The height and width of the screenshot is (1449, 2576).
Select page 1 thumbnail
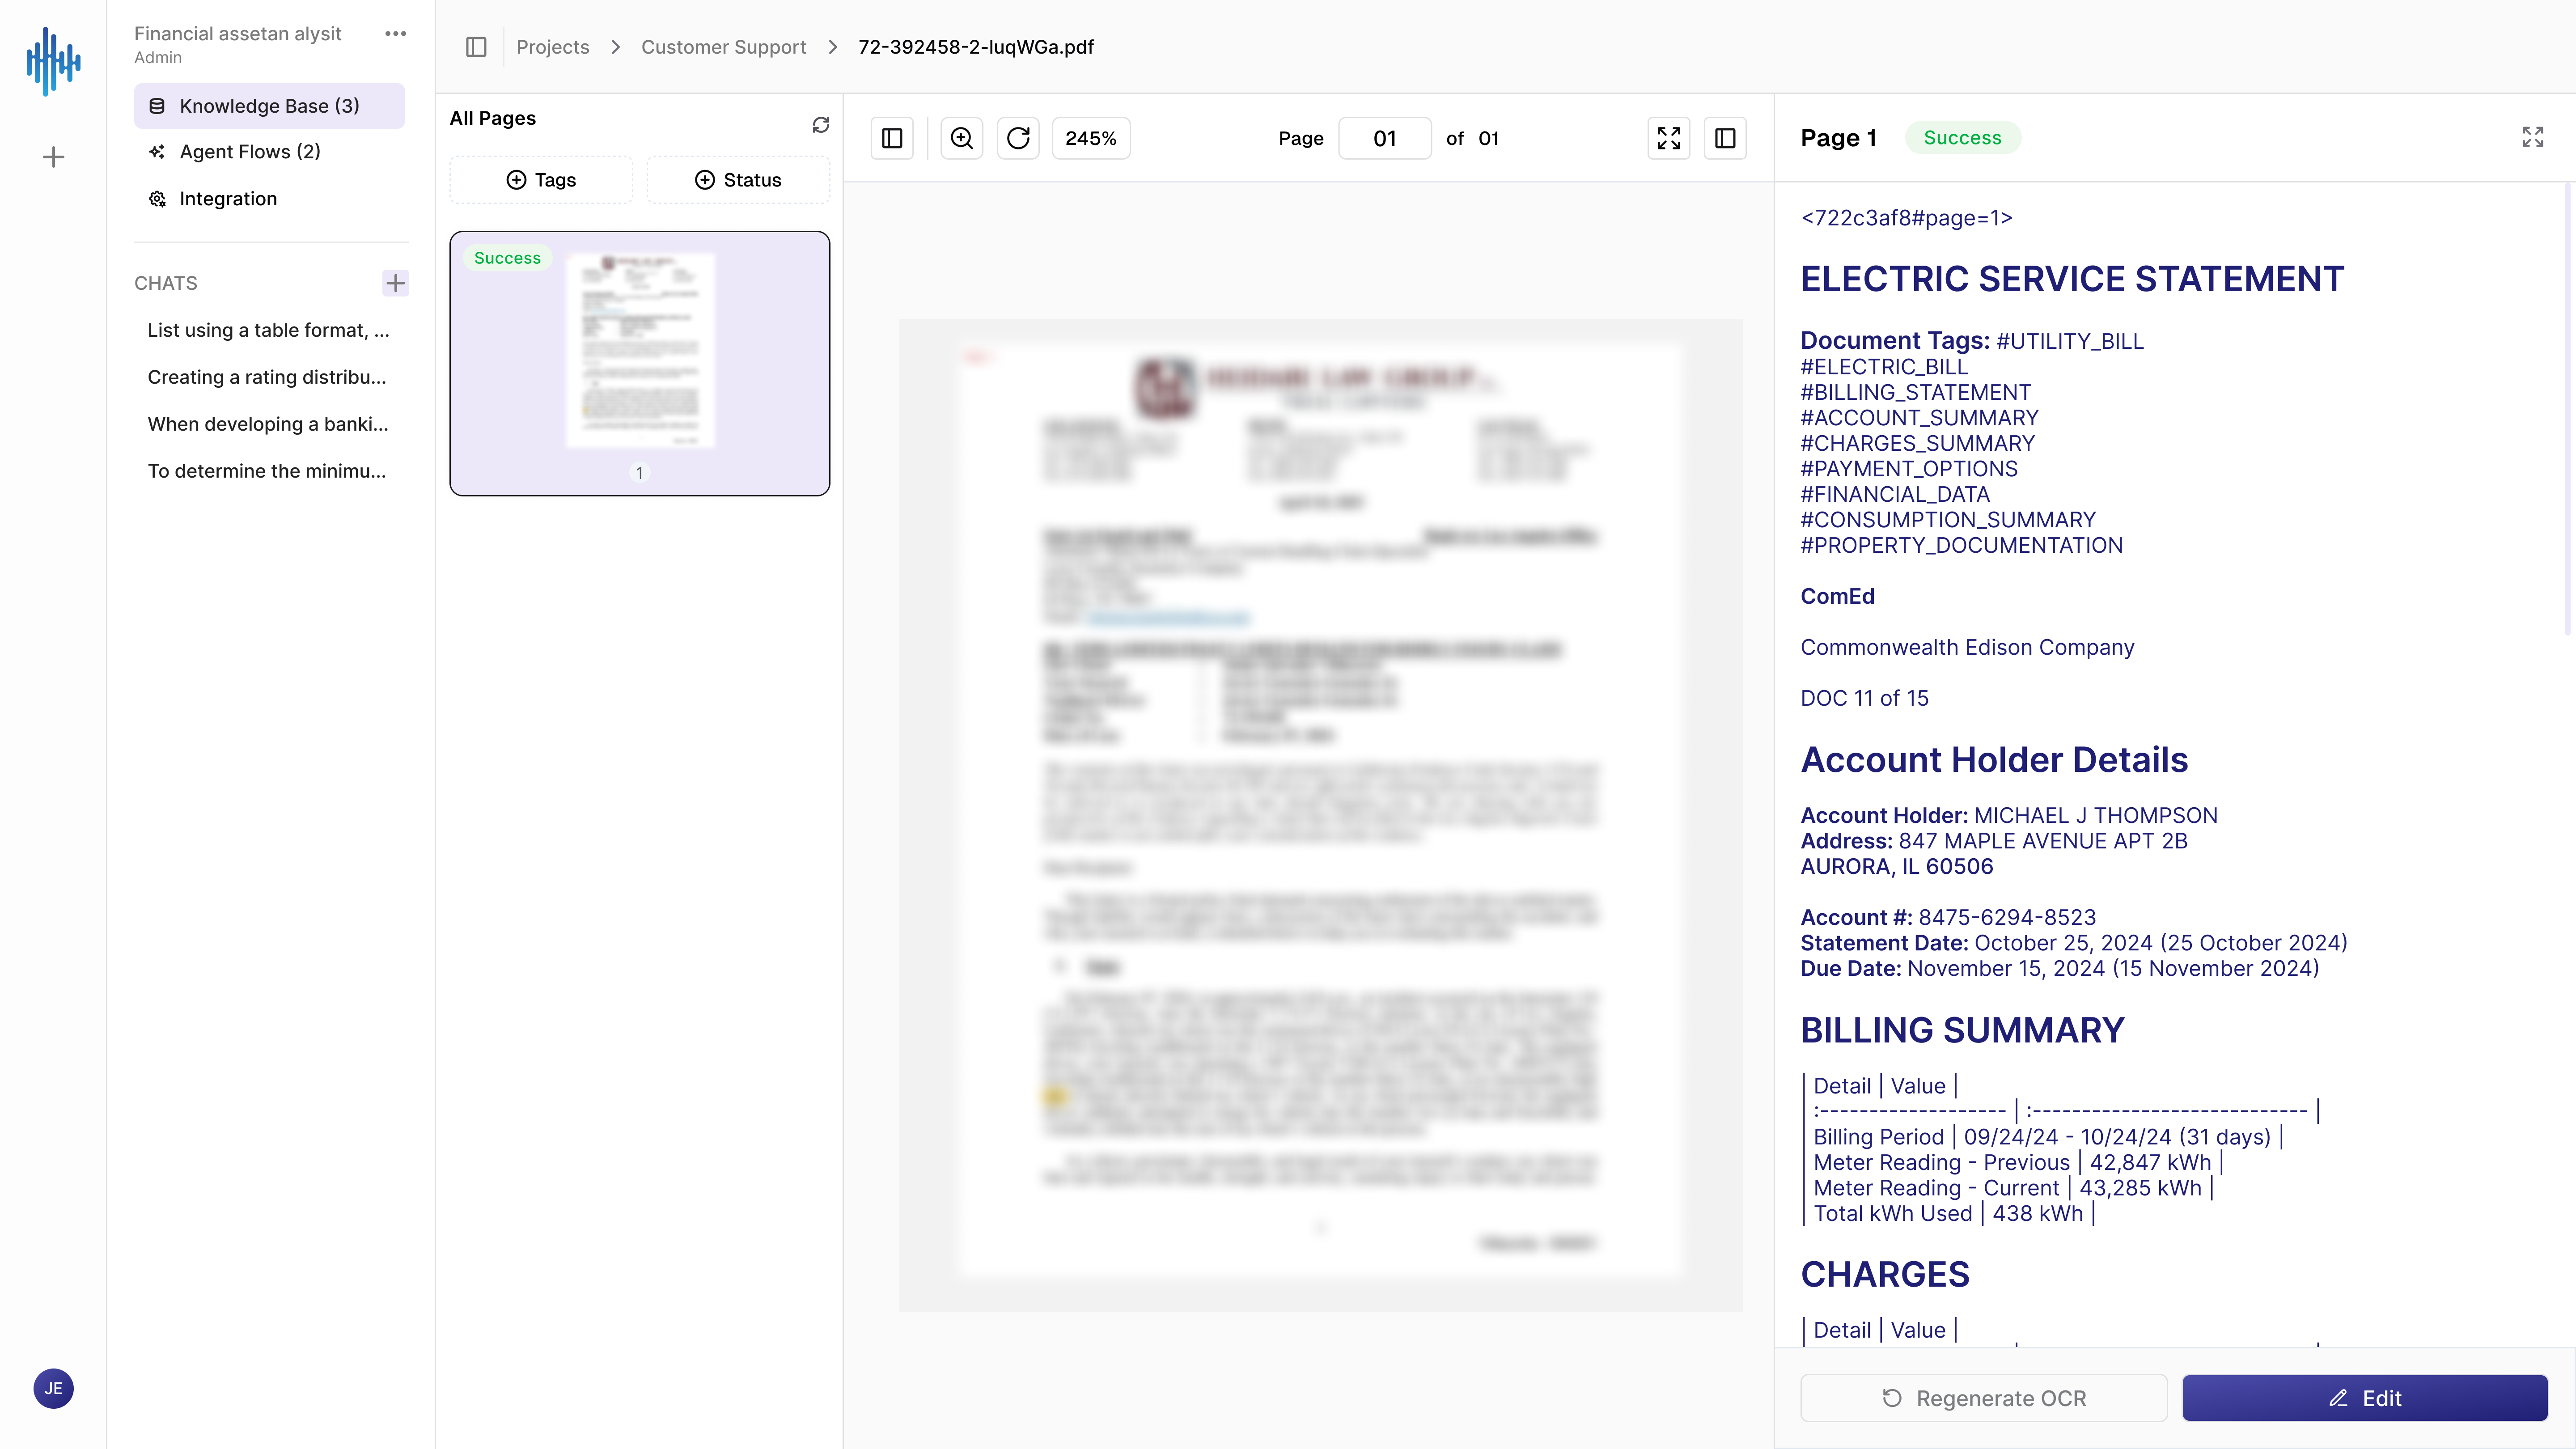click(640, 363)
